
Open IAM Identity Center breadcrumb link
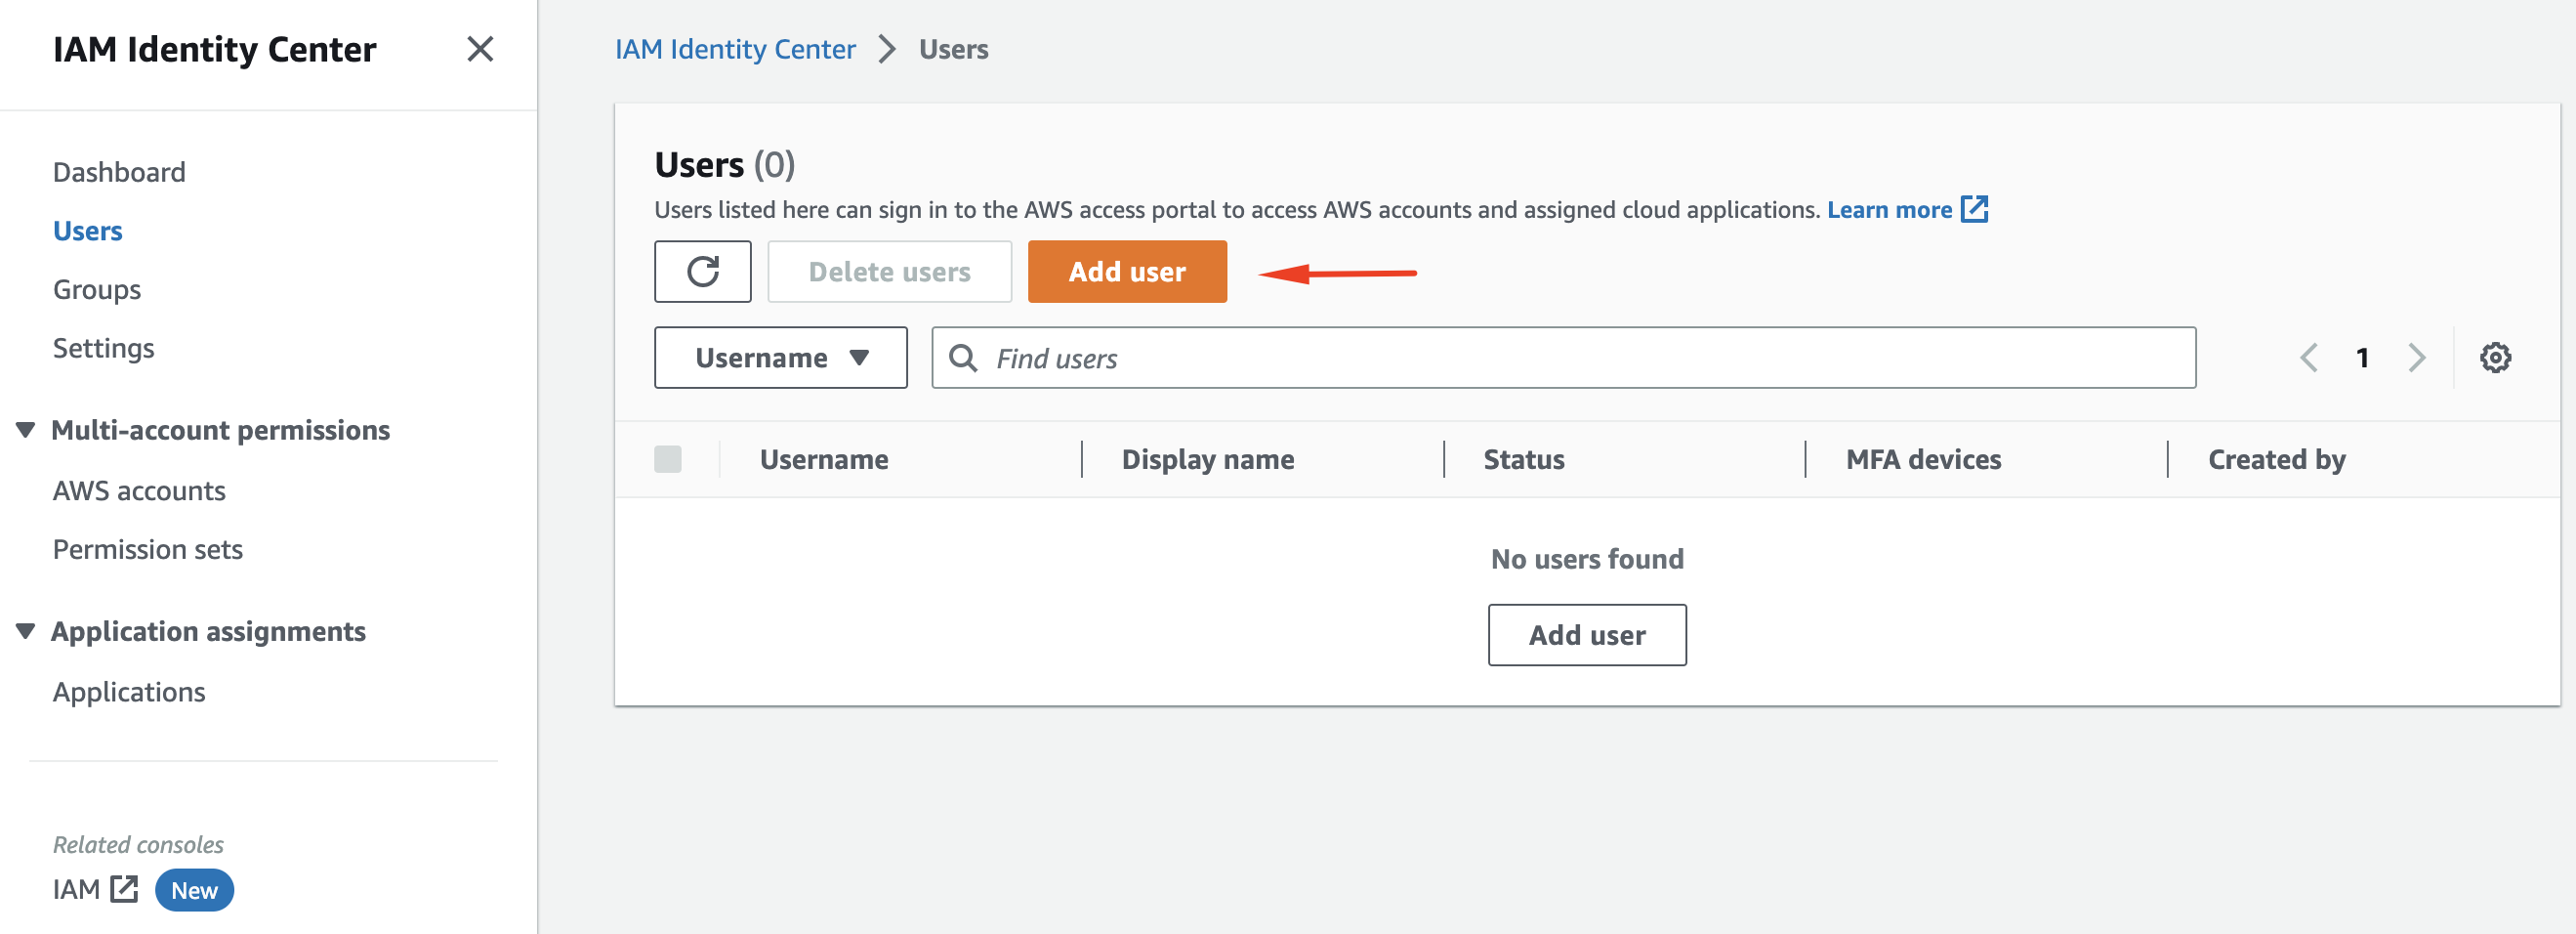735,49
